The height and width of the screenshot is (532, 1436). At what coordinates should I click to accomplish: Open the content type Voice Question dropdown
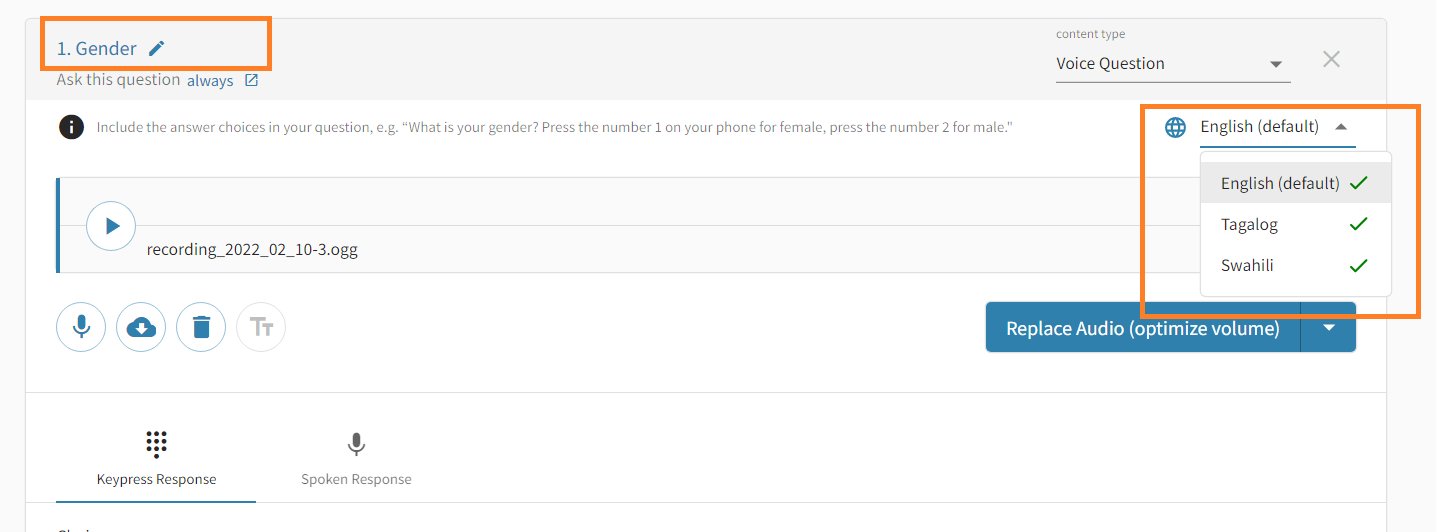point(1172,64)
